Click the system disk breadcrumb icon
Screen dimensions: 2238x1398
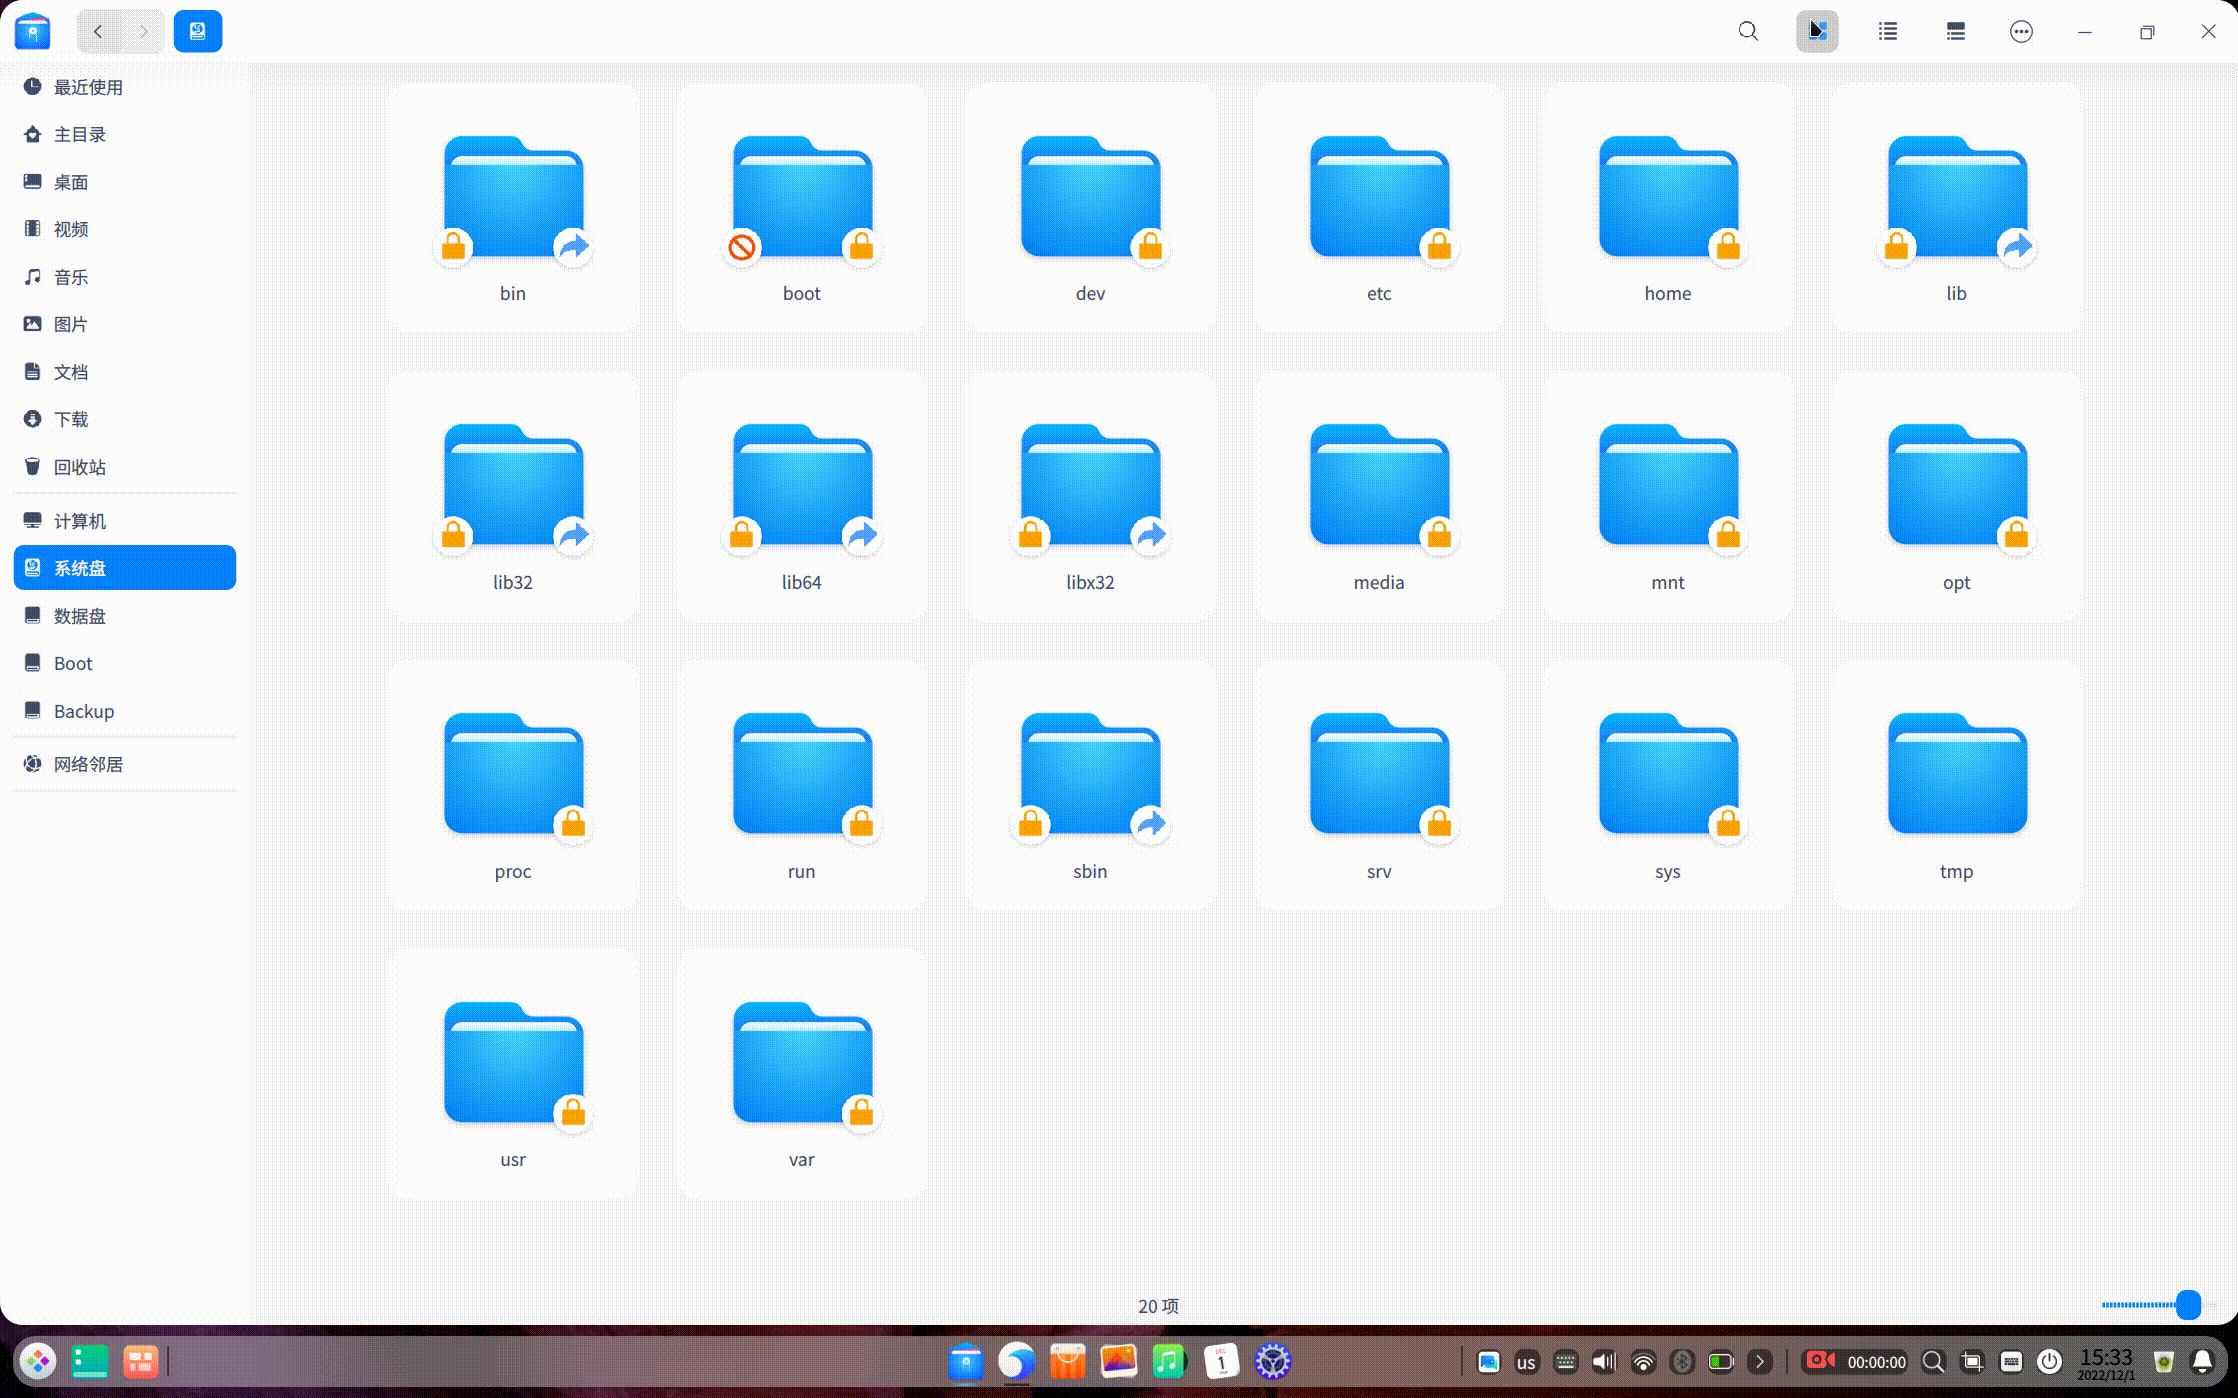(x=197, y=31)
